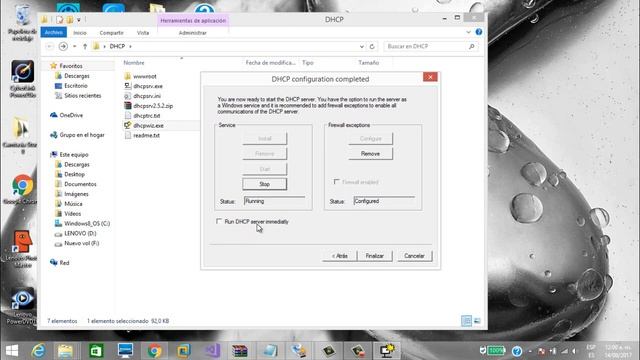Open Red in the navigation pane
The width and height of the screenshot is (640, 360).
[x=64, y=262]
